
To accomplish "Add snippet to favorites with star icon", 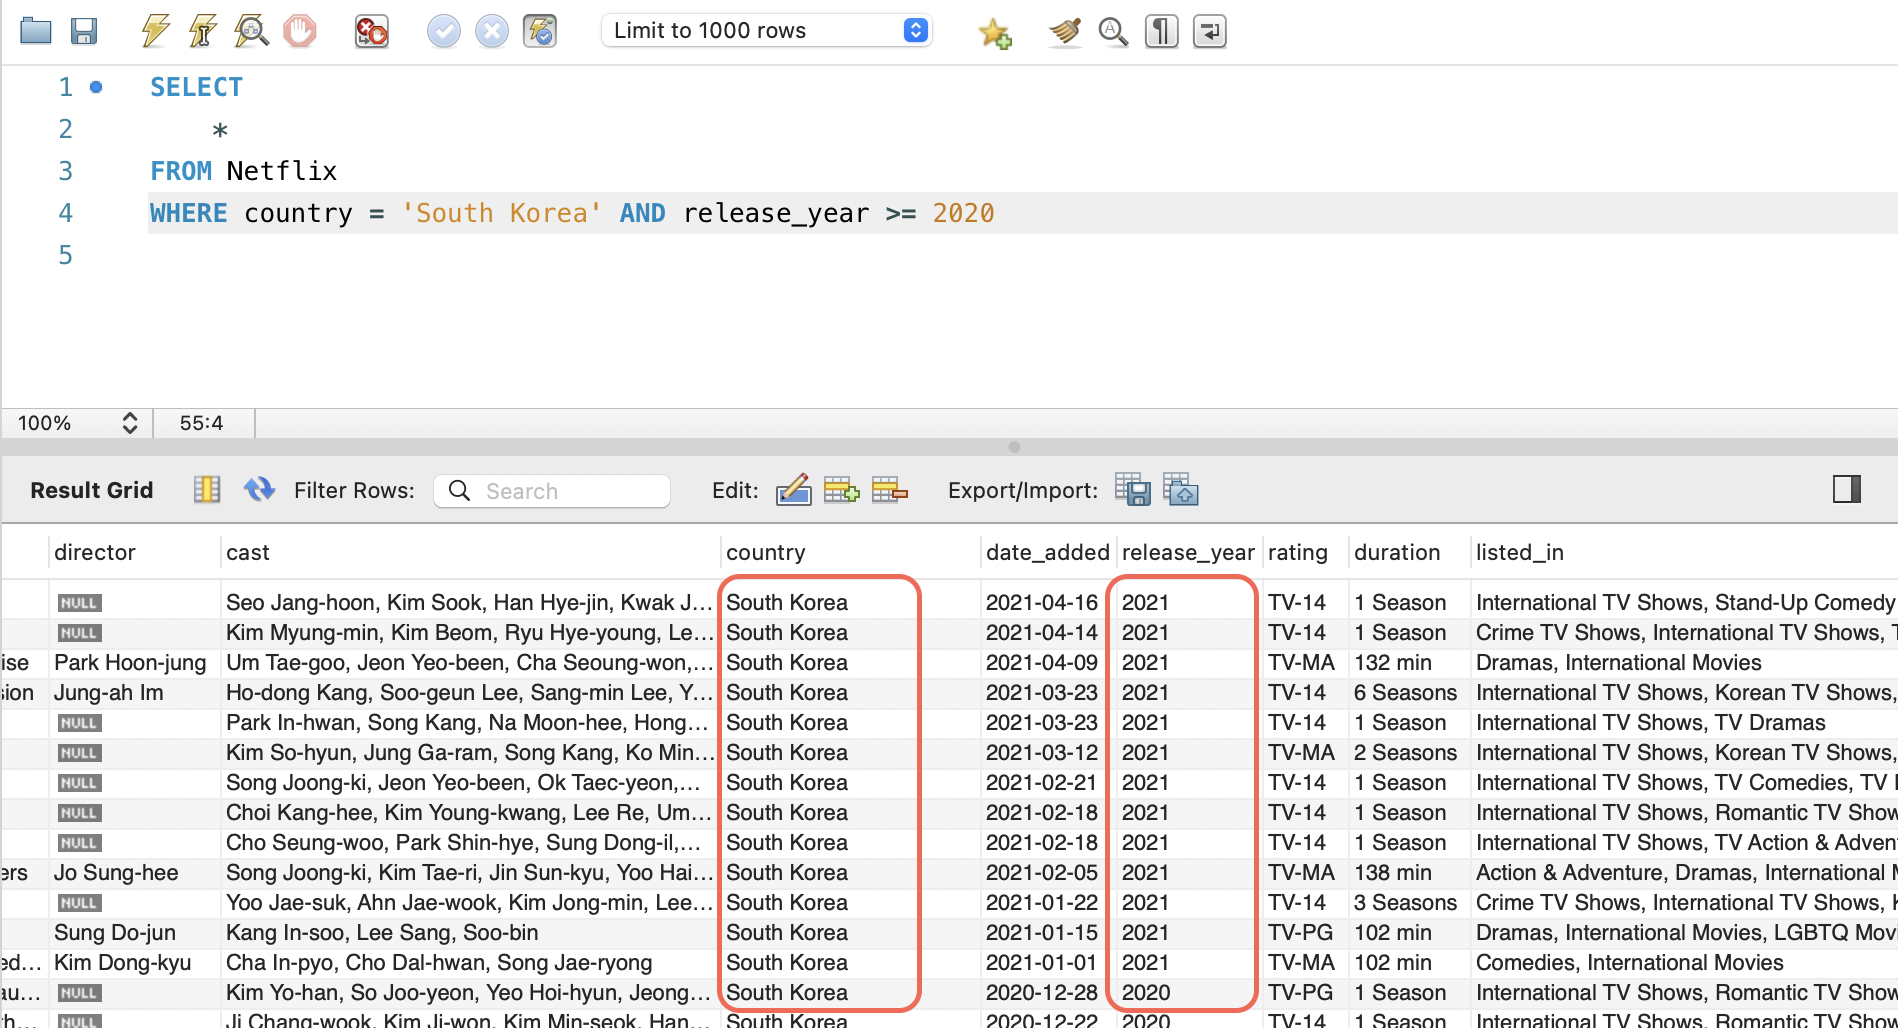I will click(x=995, y=33).
